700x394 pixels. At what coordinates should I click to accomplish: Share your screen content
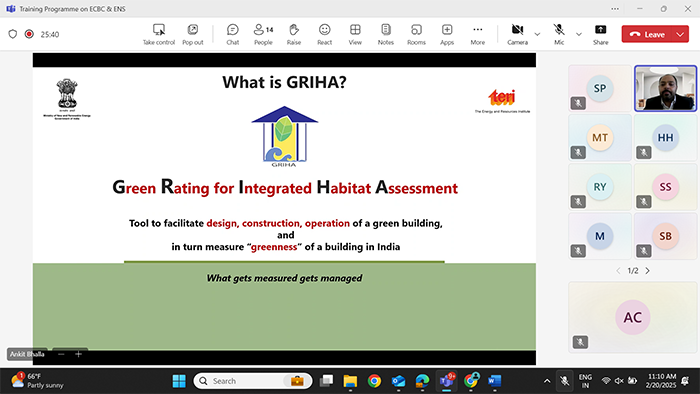(600, 34)
